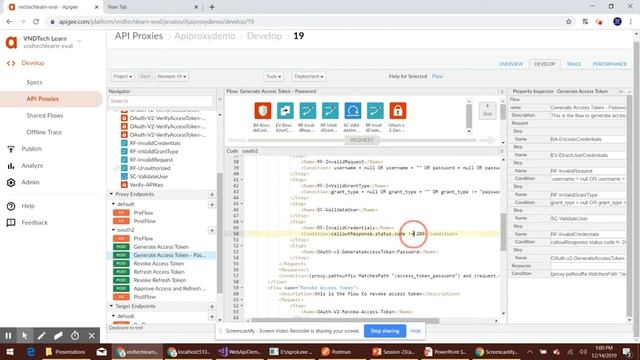
Task: Select the BA-EncodeCredentials policy icon in flow
Action: [262, 111]
